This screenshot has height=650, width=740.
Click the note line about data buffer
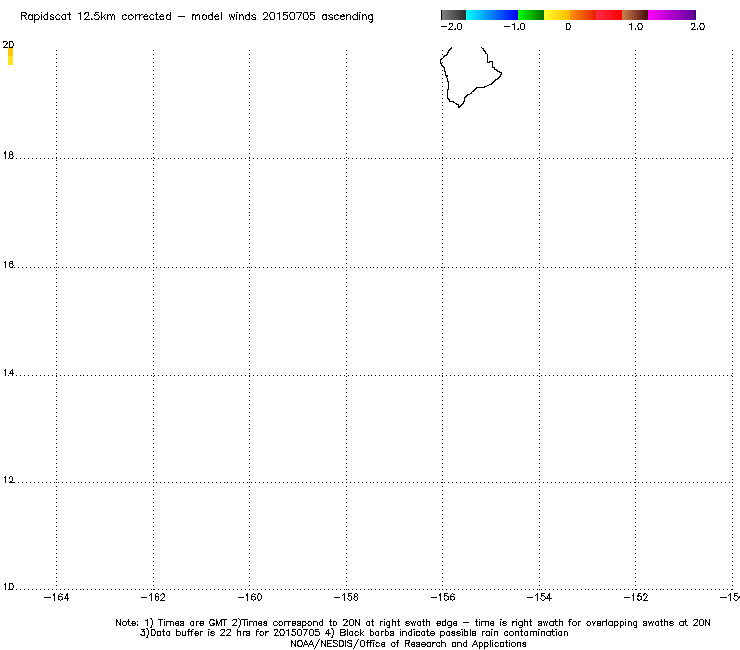point(354,633)
